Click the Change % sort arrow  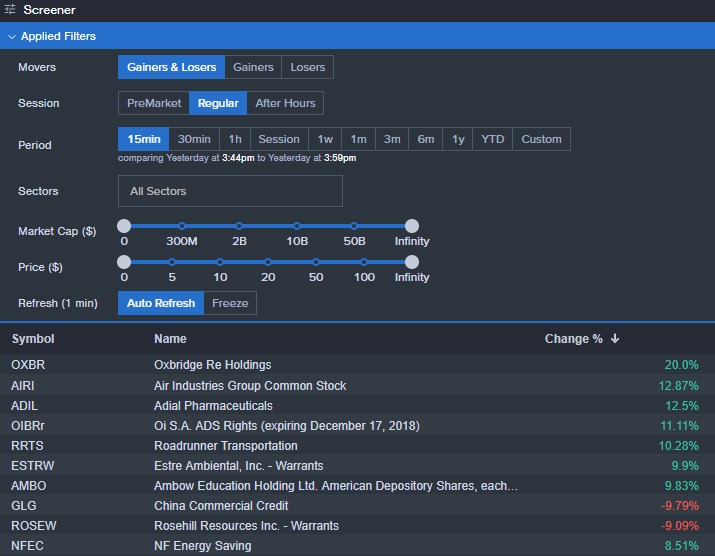tap(615, 338)
